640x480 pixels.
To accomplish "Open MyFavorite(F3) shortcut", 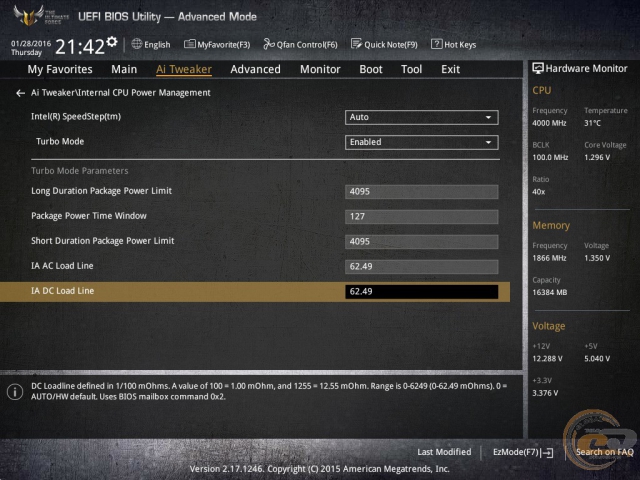I will [x=217, y=44].
